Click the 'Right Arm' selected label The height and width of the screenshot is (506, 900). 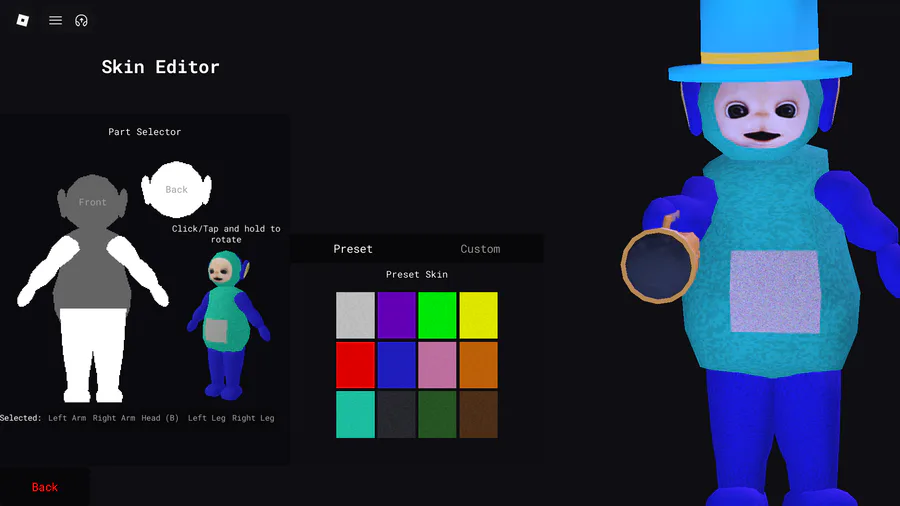coord(114,418)
